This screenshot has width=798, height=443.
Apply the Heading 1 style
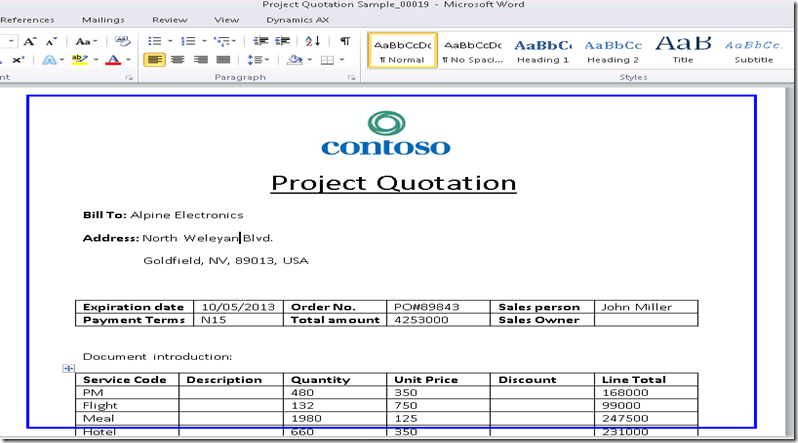[x=543, y=50]
